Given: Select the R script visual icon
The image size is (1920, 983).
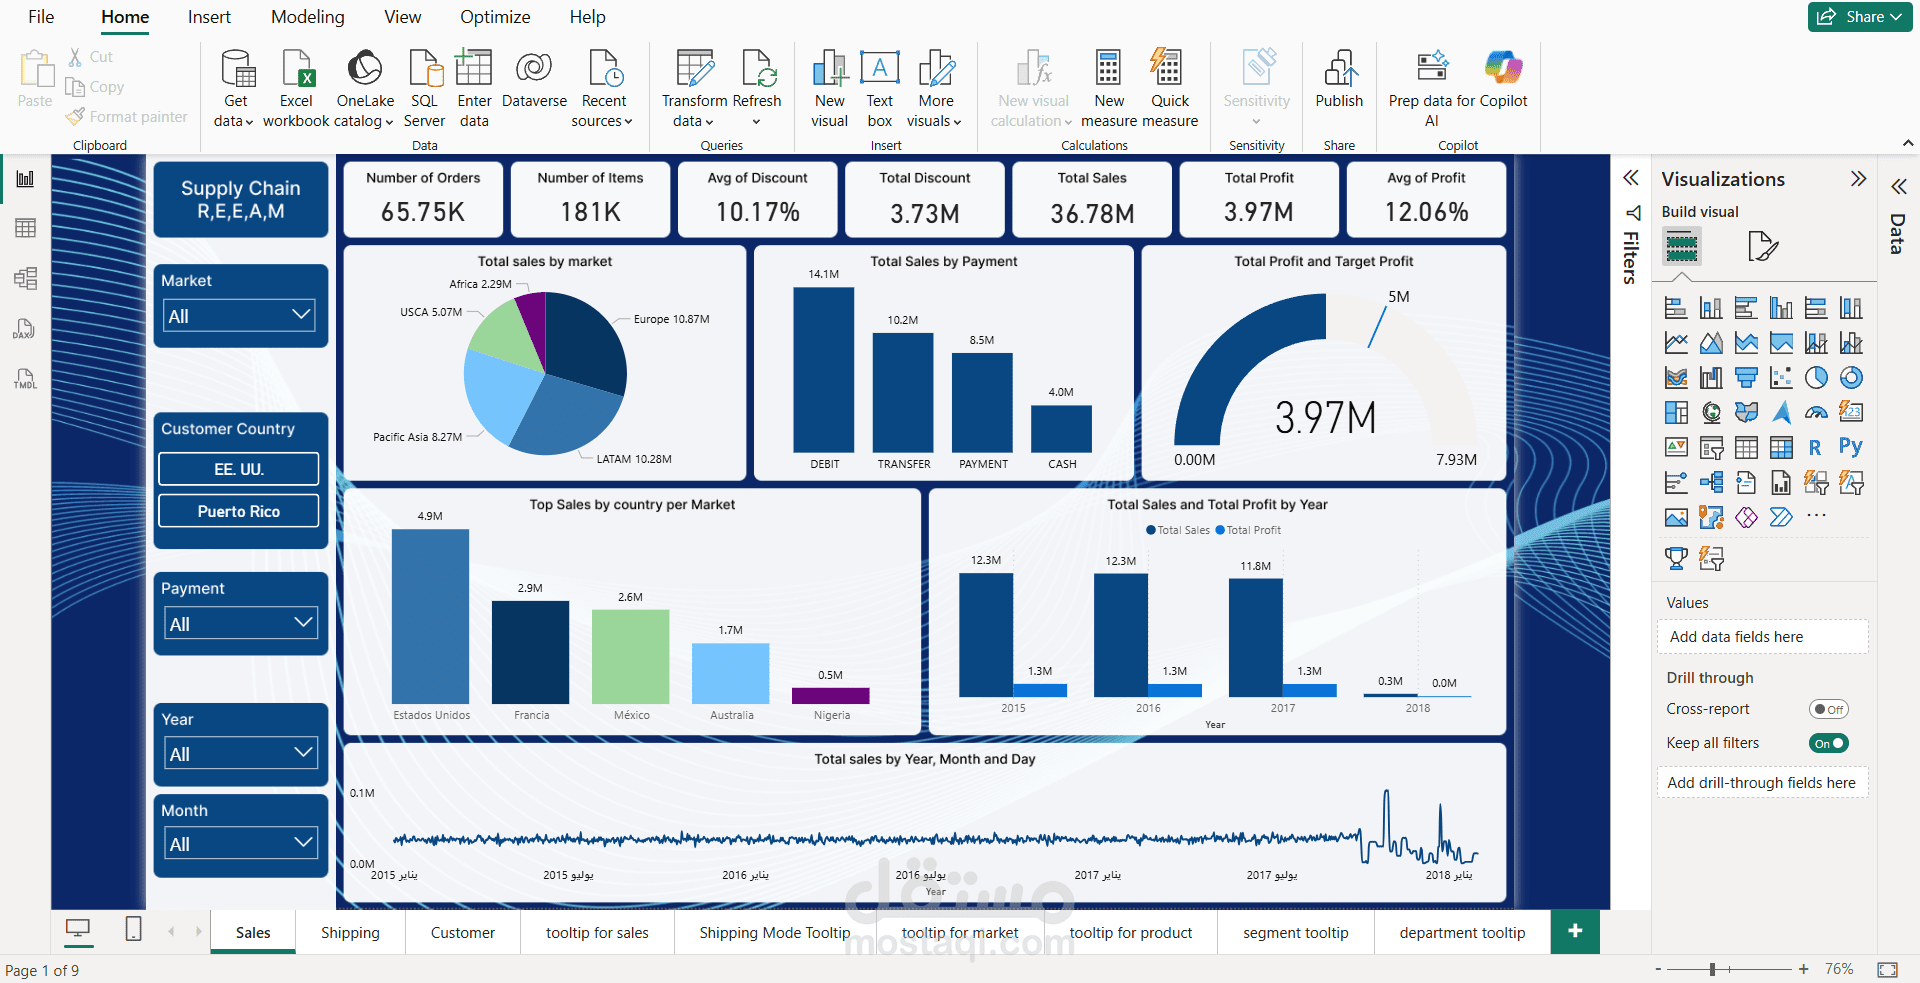Looking at the screenshot, I should click(x=1816, y=447).
